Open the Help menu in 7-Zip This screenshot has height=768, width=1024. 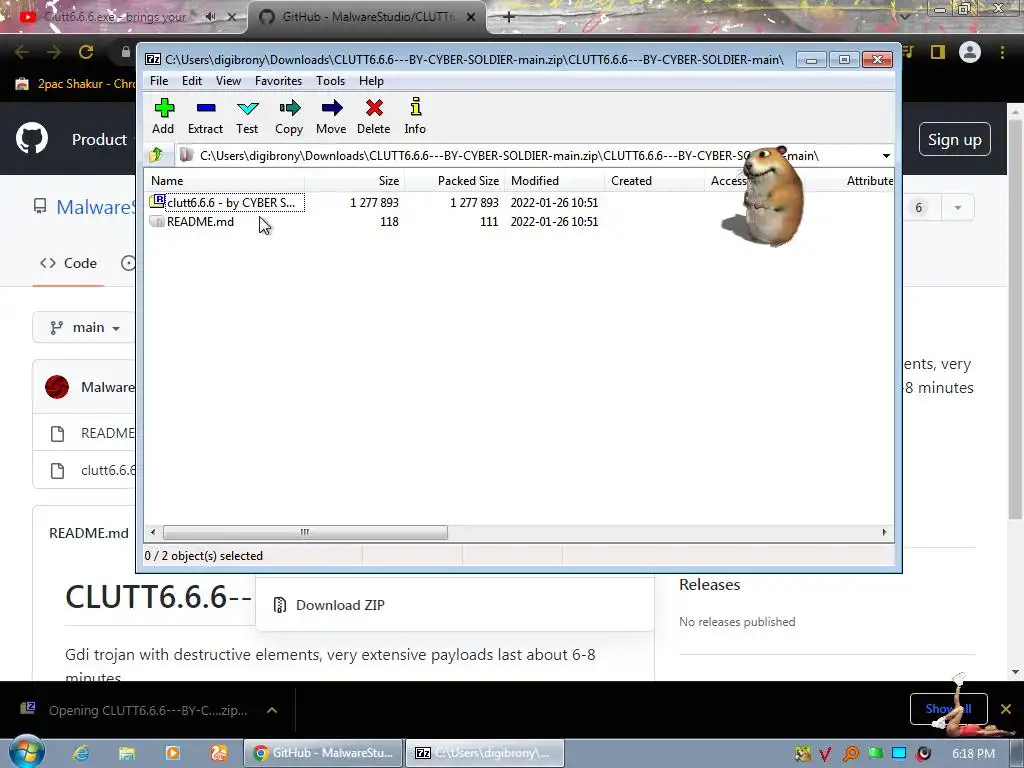[x=371, y=81]
